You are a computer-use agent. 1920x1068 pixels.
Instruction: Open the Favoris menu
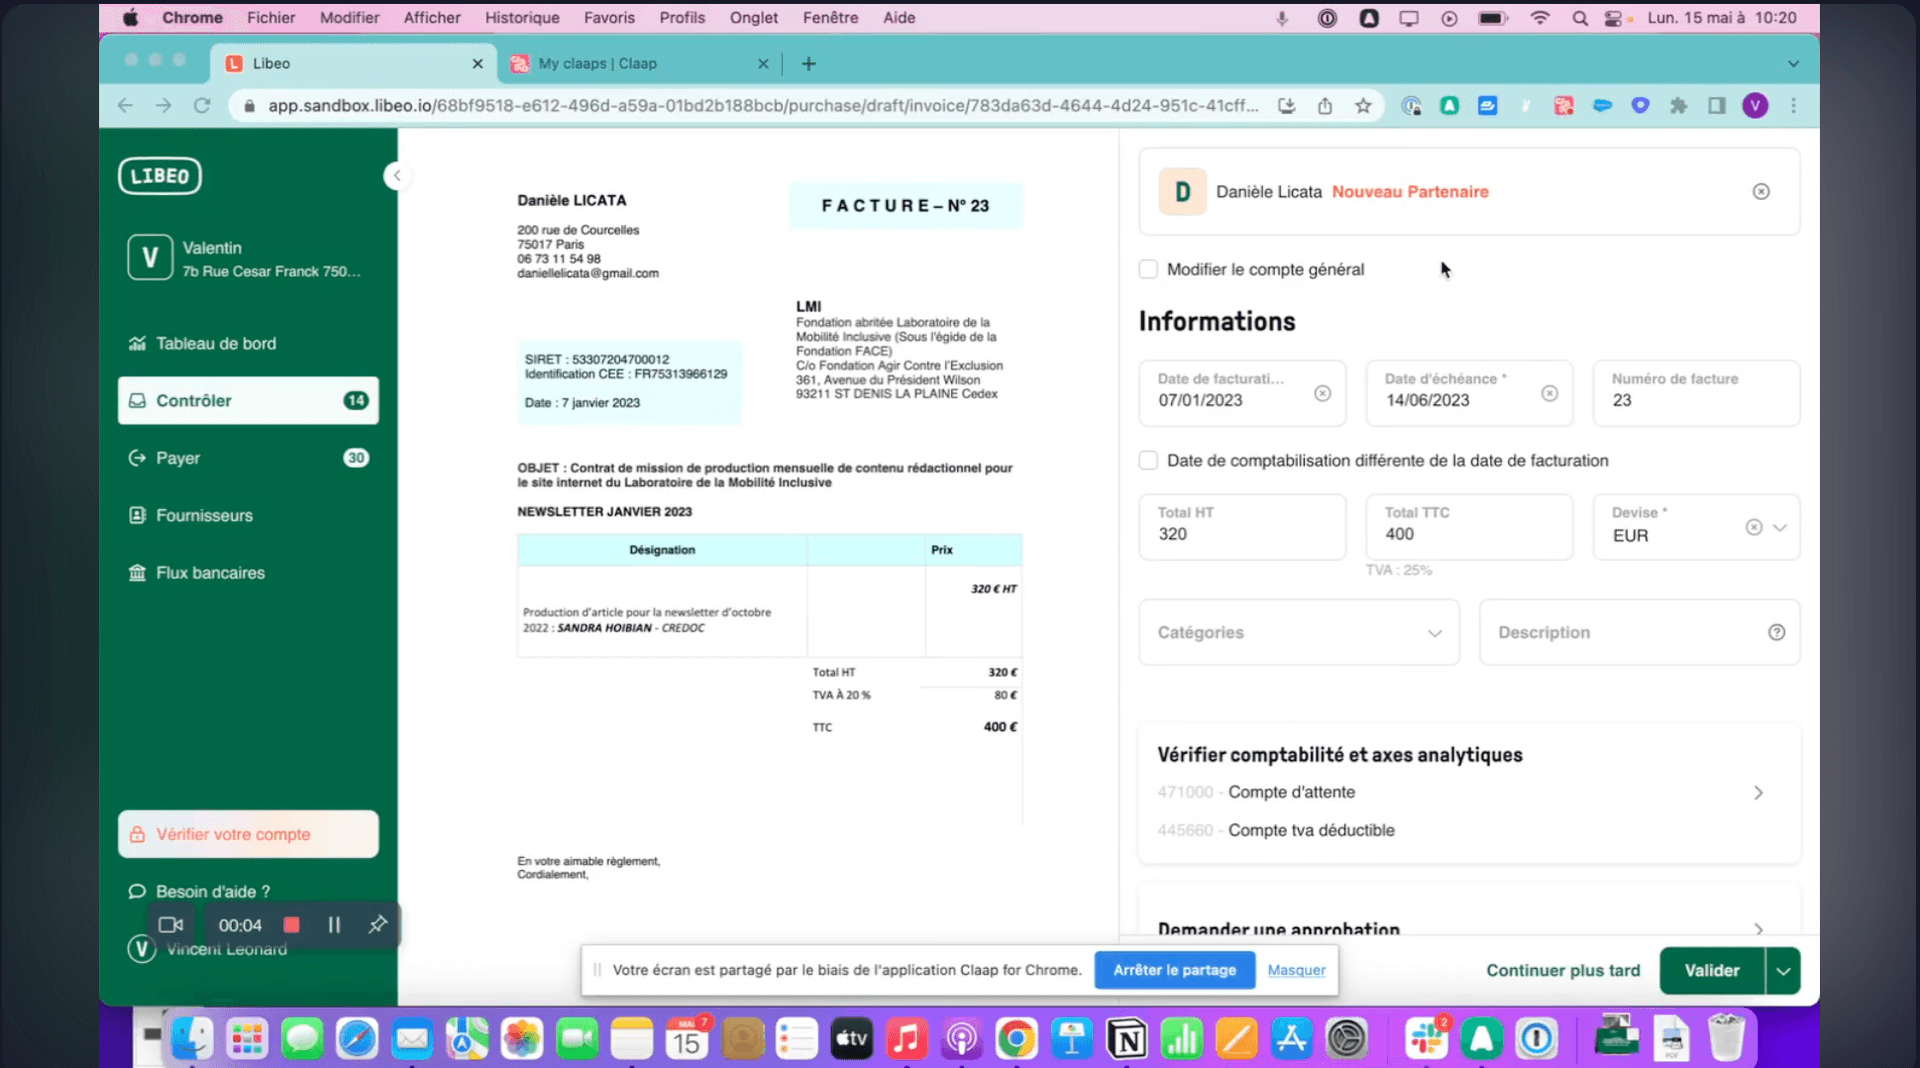tap(609, 17)
